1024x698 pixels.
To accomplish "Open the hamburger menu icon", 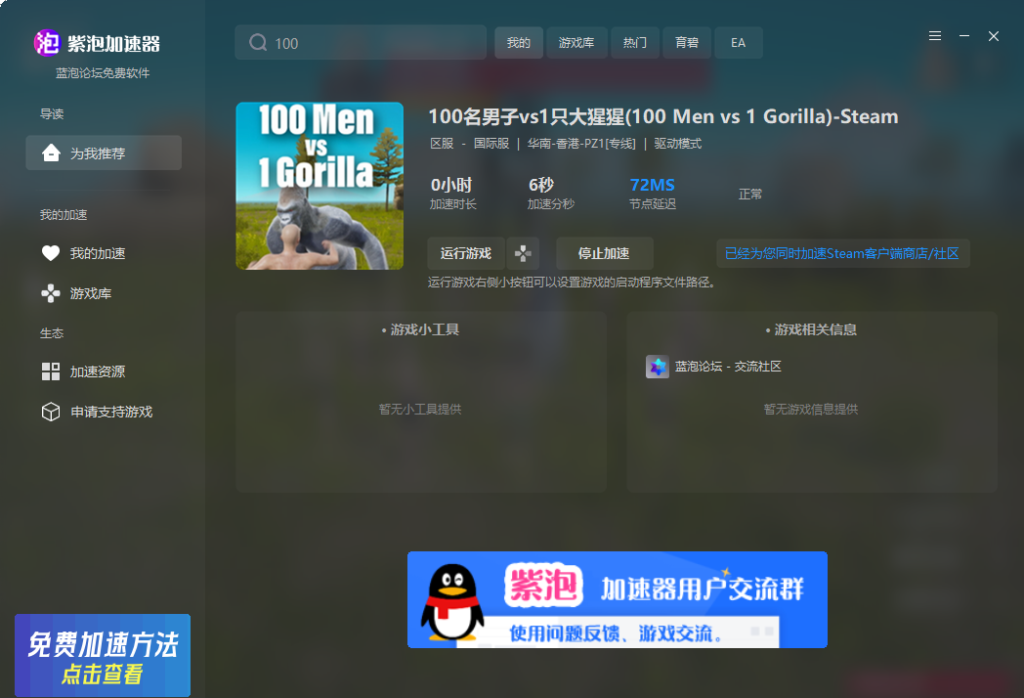I will pyautogui.click(x=935, y=36).
